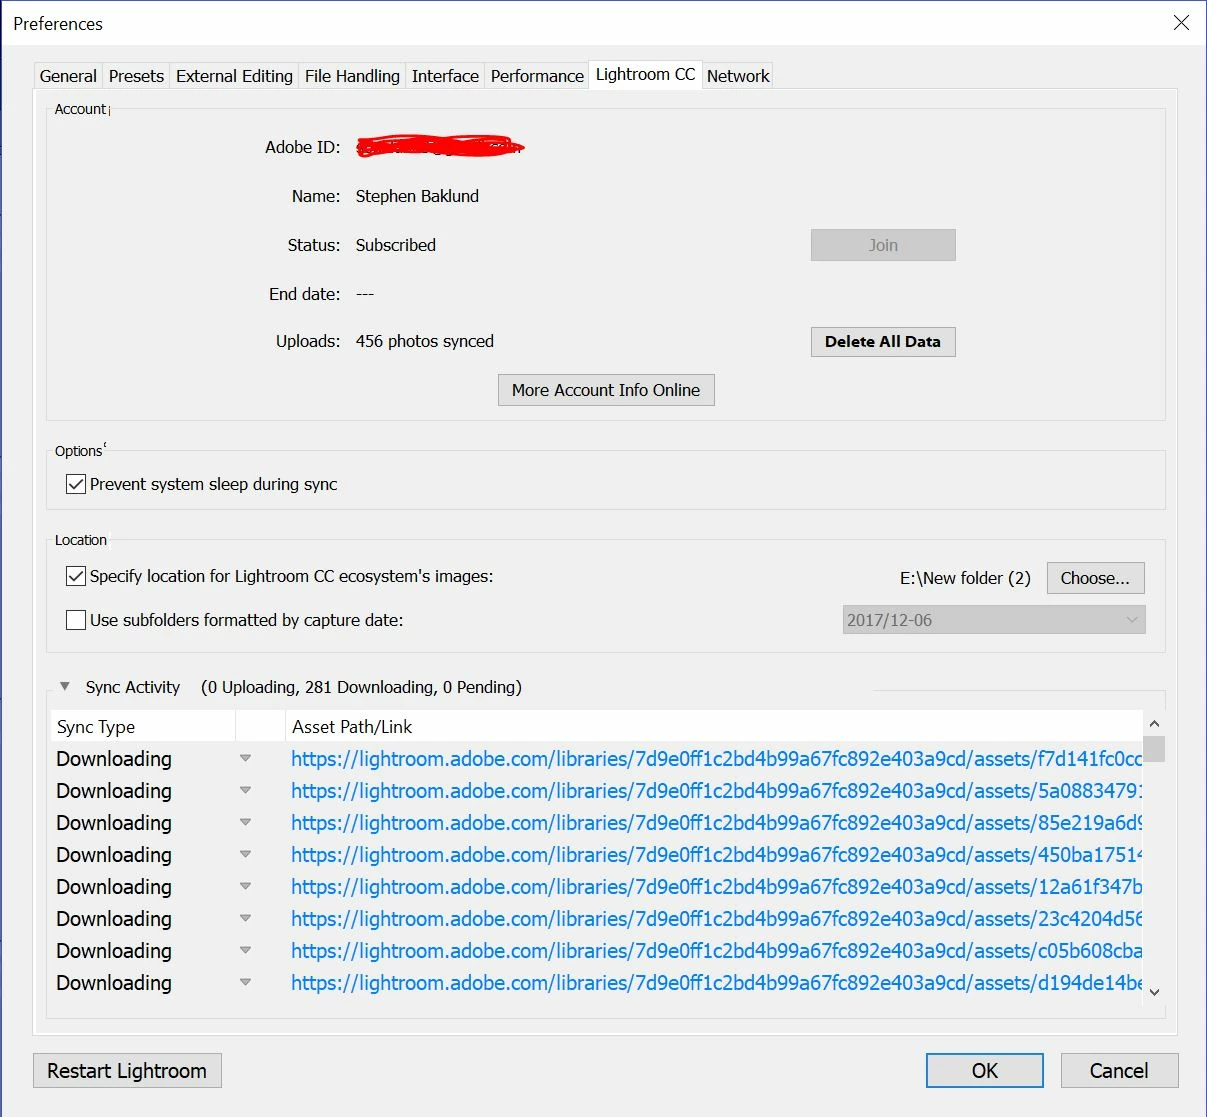
Task: Switch to the General tab
Action: [x=68, y=76]
